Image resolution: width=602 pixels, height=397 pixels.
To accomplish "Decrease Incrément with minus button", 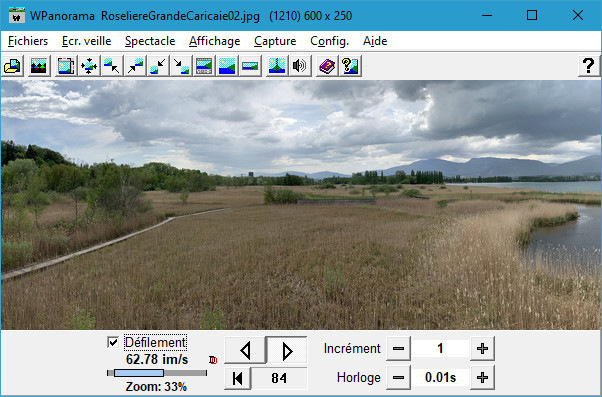I will point(399,349).
